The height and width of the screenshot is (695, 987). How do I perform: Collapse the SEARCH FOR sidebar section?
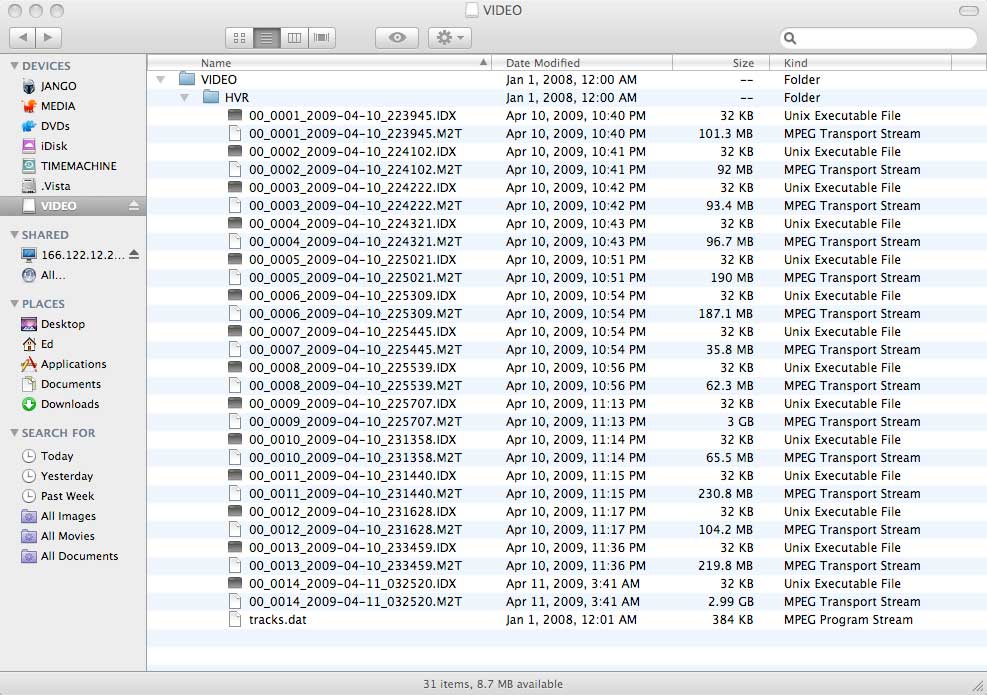click(x=14, y=434)
